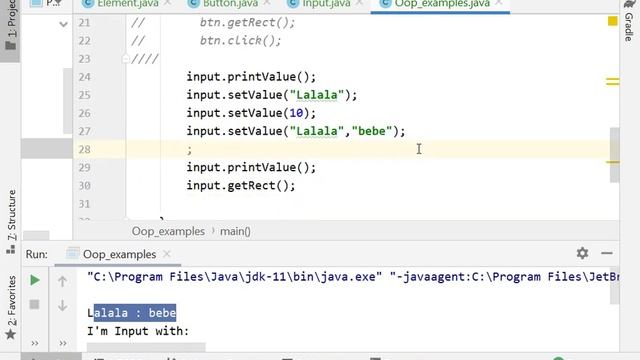
Task: Rerun Oop_examples with green play button
Action: click(35, 280)
